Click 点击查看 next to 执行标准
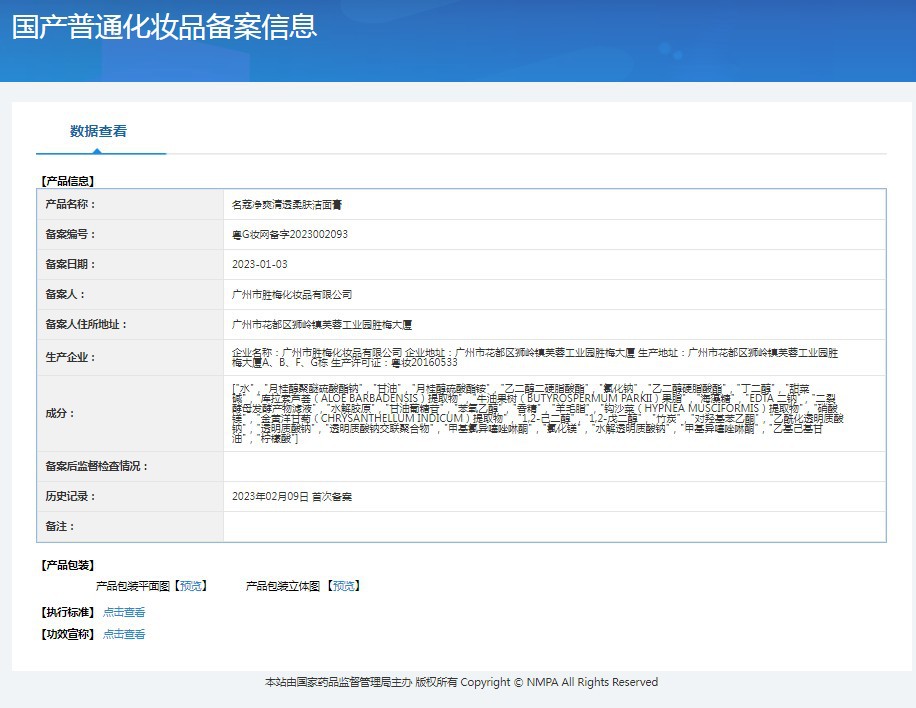This screenshot has height=708, width=916. pyautogui.click(x=124, y=612)
